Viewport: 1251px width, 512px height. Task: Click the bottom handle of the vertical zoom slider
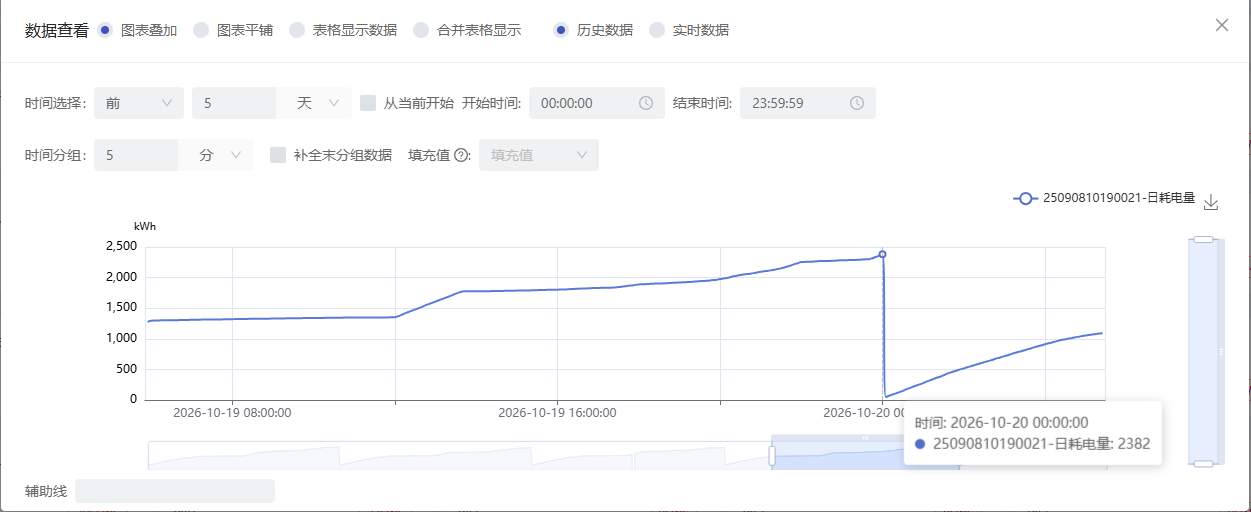click(x=1203, y=463)
